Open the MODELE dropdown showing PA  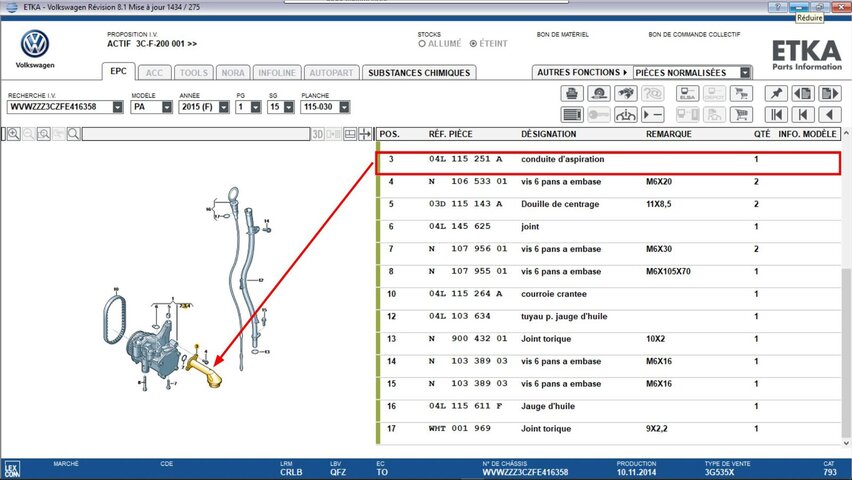tap(152, 107)
